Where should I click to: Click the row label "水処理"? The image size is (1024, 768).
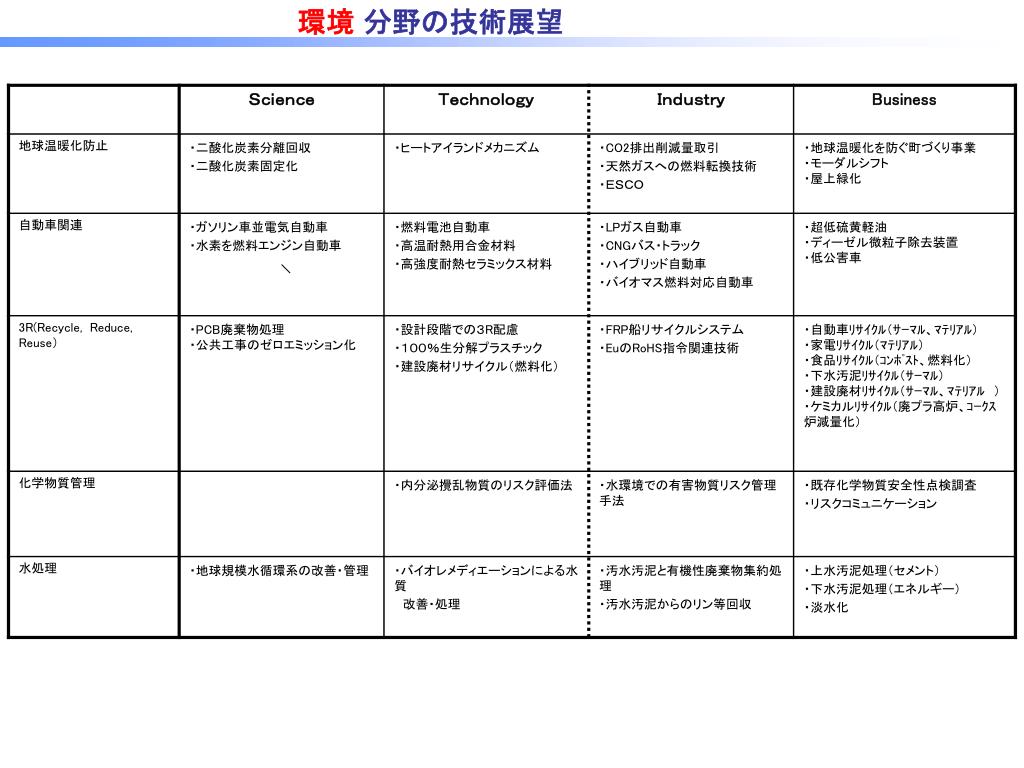pyautogui.click(x=38, y=569)
